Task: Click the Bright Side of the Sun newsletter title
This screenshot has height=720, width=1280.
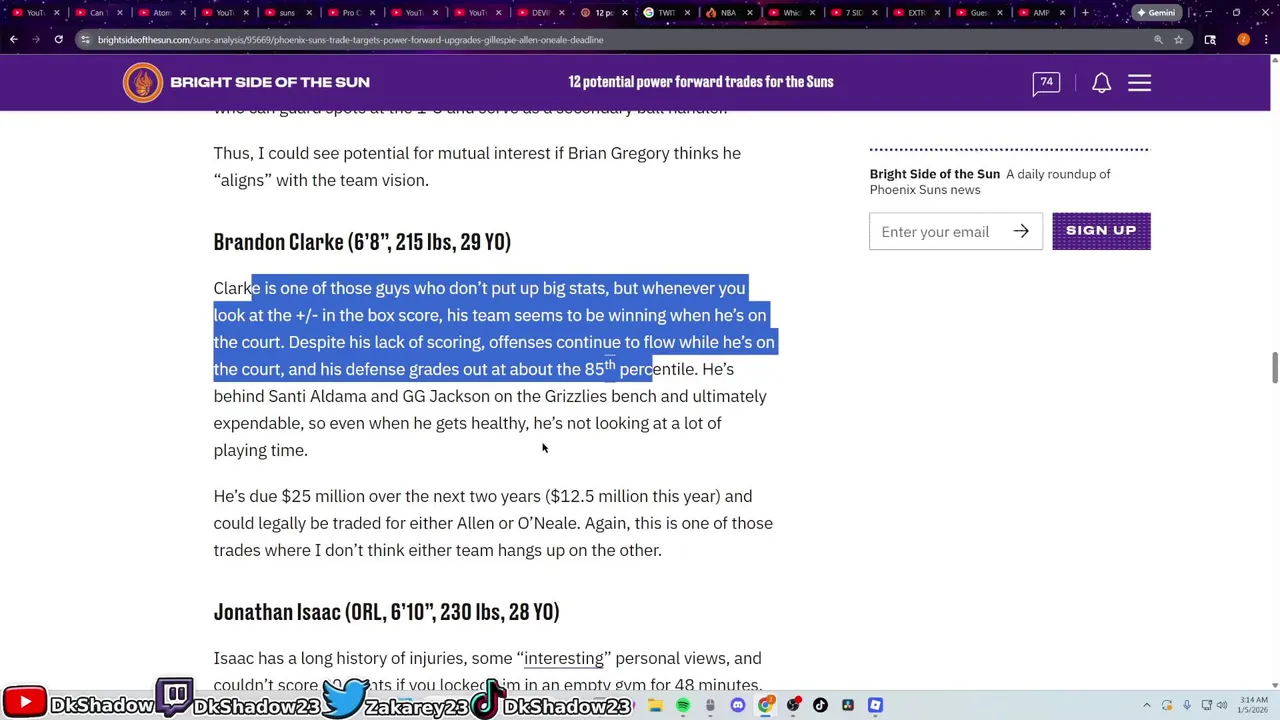Action: [x=935, y=174]
